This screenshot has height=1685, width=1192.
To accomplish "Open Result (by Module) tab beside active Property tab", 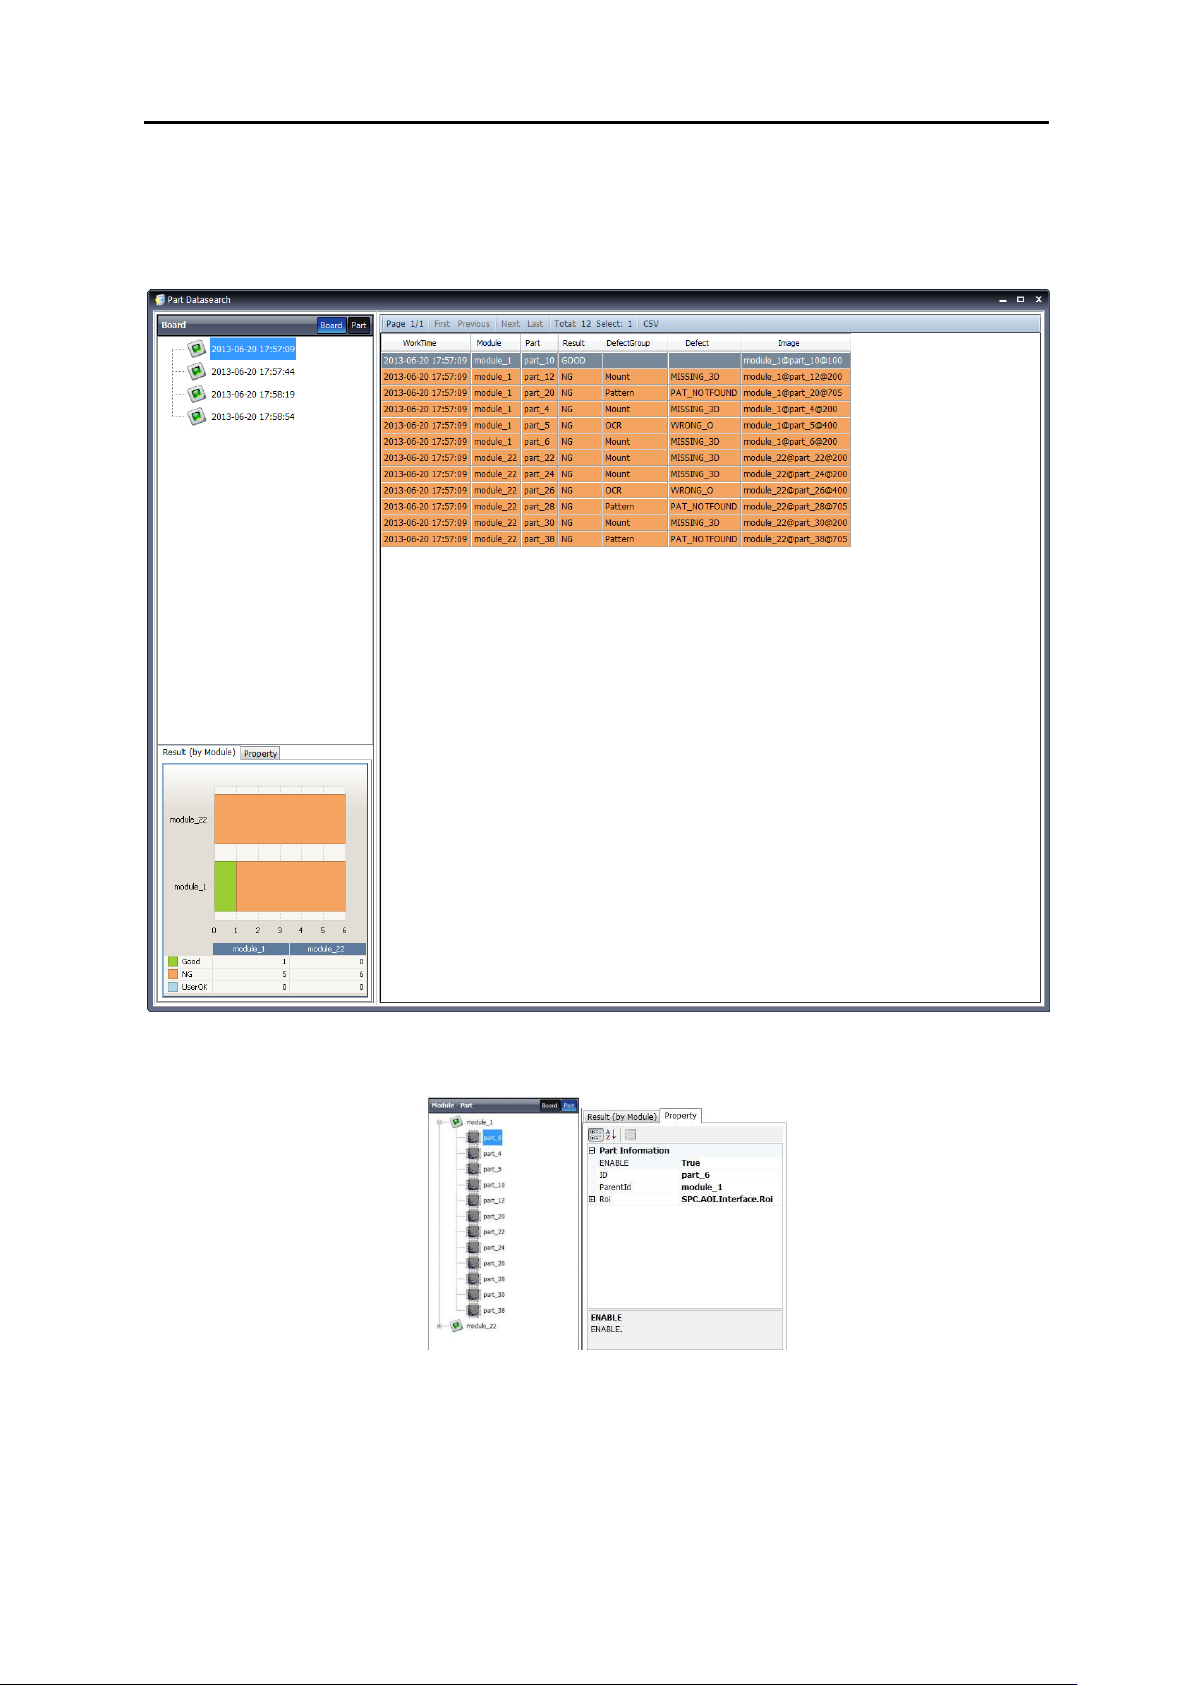I will [x=621, y=1116].
